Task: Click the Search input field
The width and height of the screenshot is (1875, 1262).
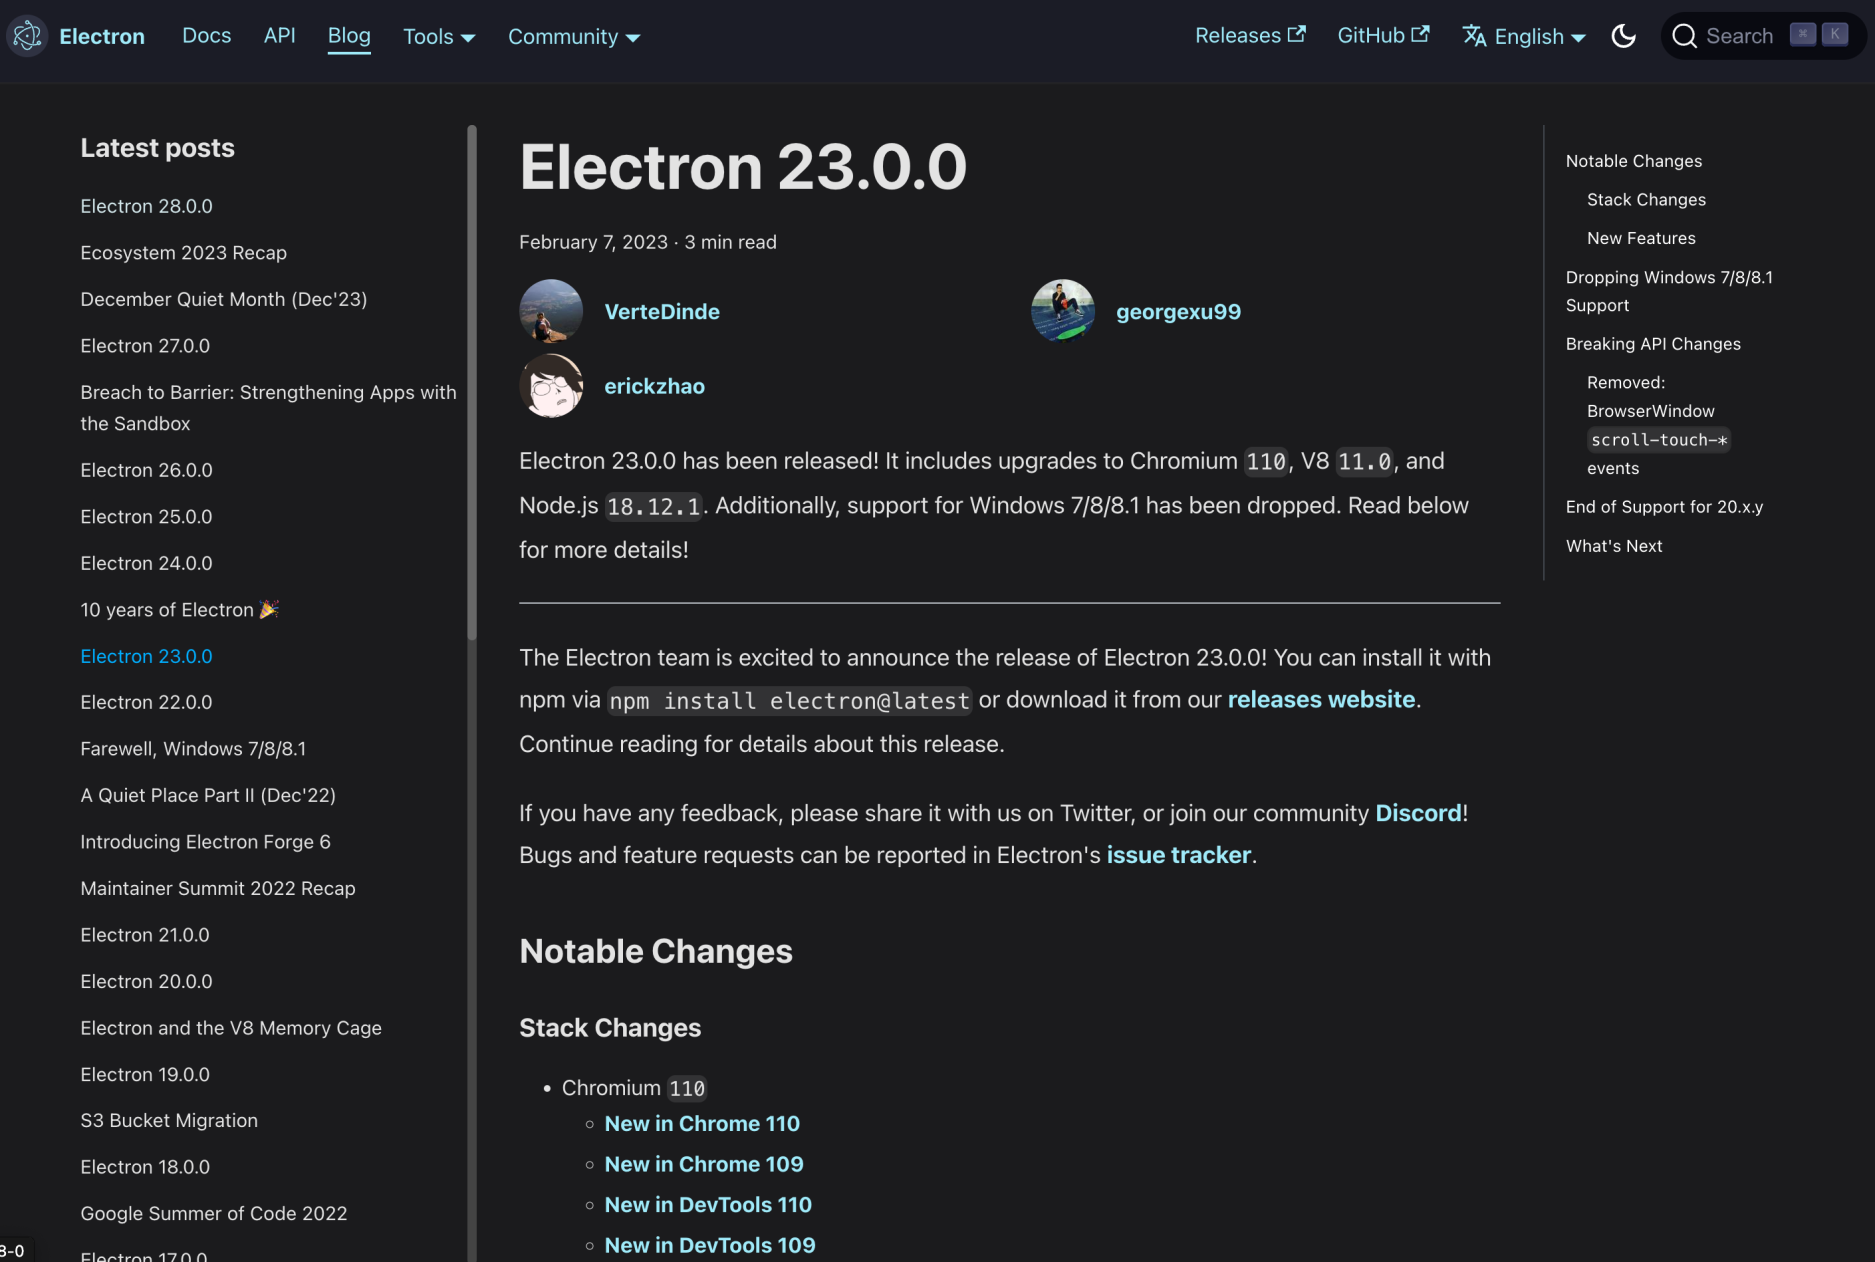Action: click(1739, 36)
